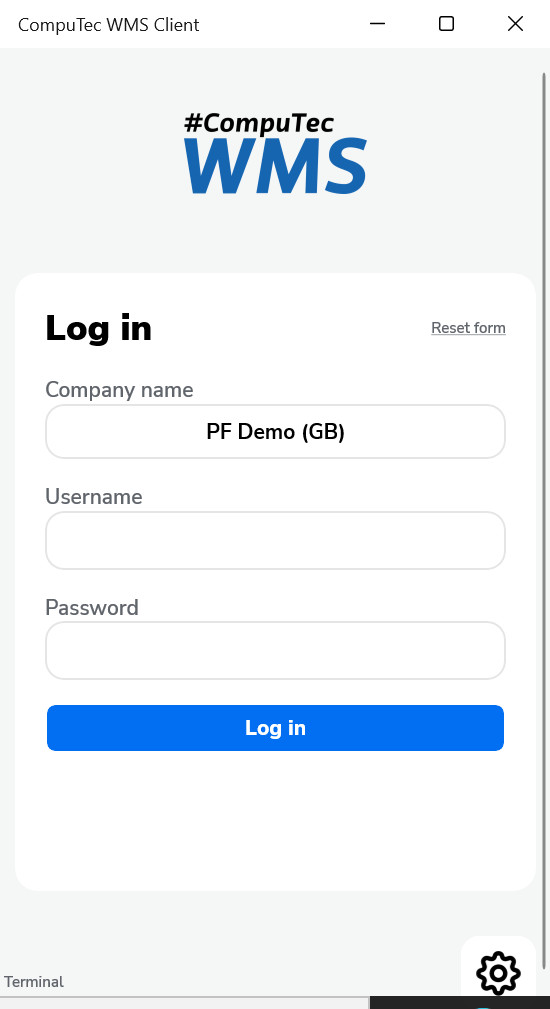Click the Terminal label at bottom left
Screen dimensions: 550x1009
(x=34, y=982)
